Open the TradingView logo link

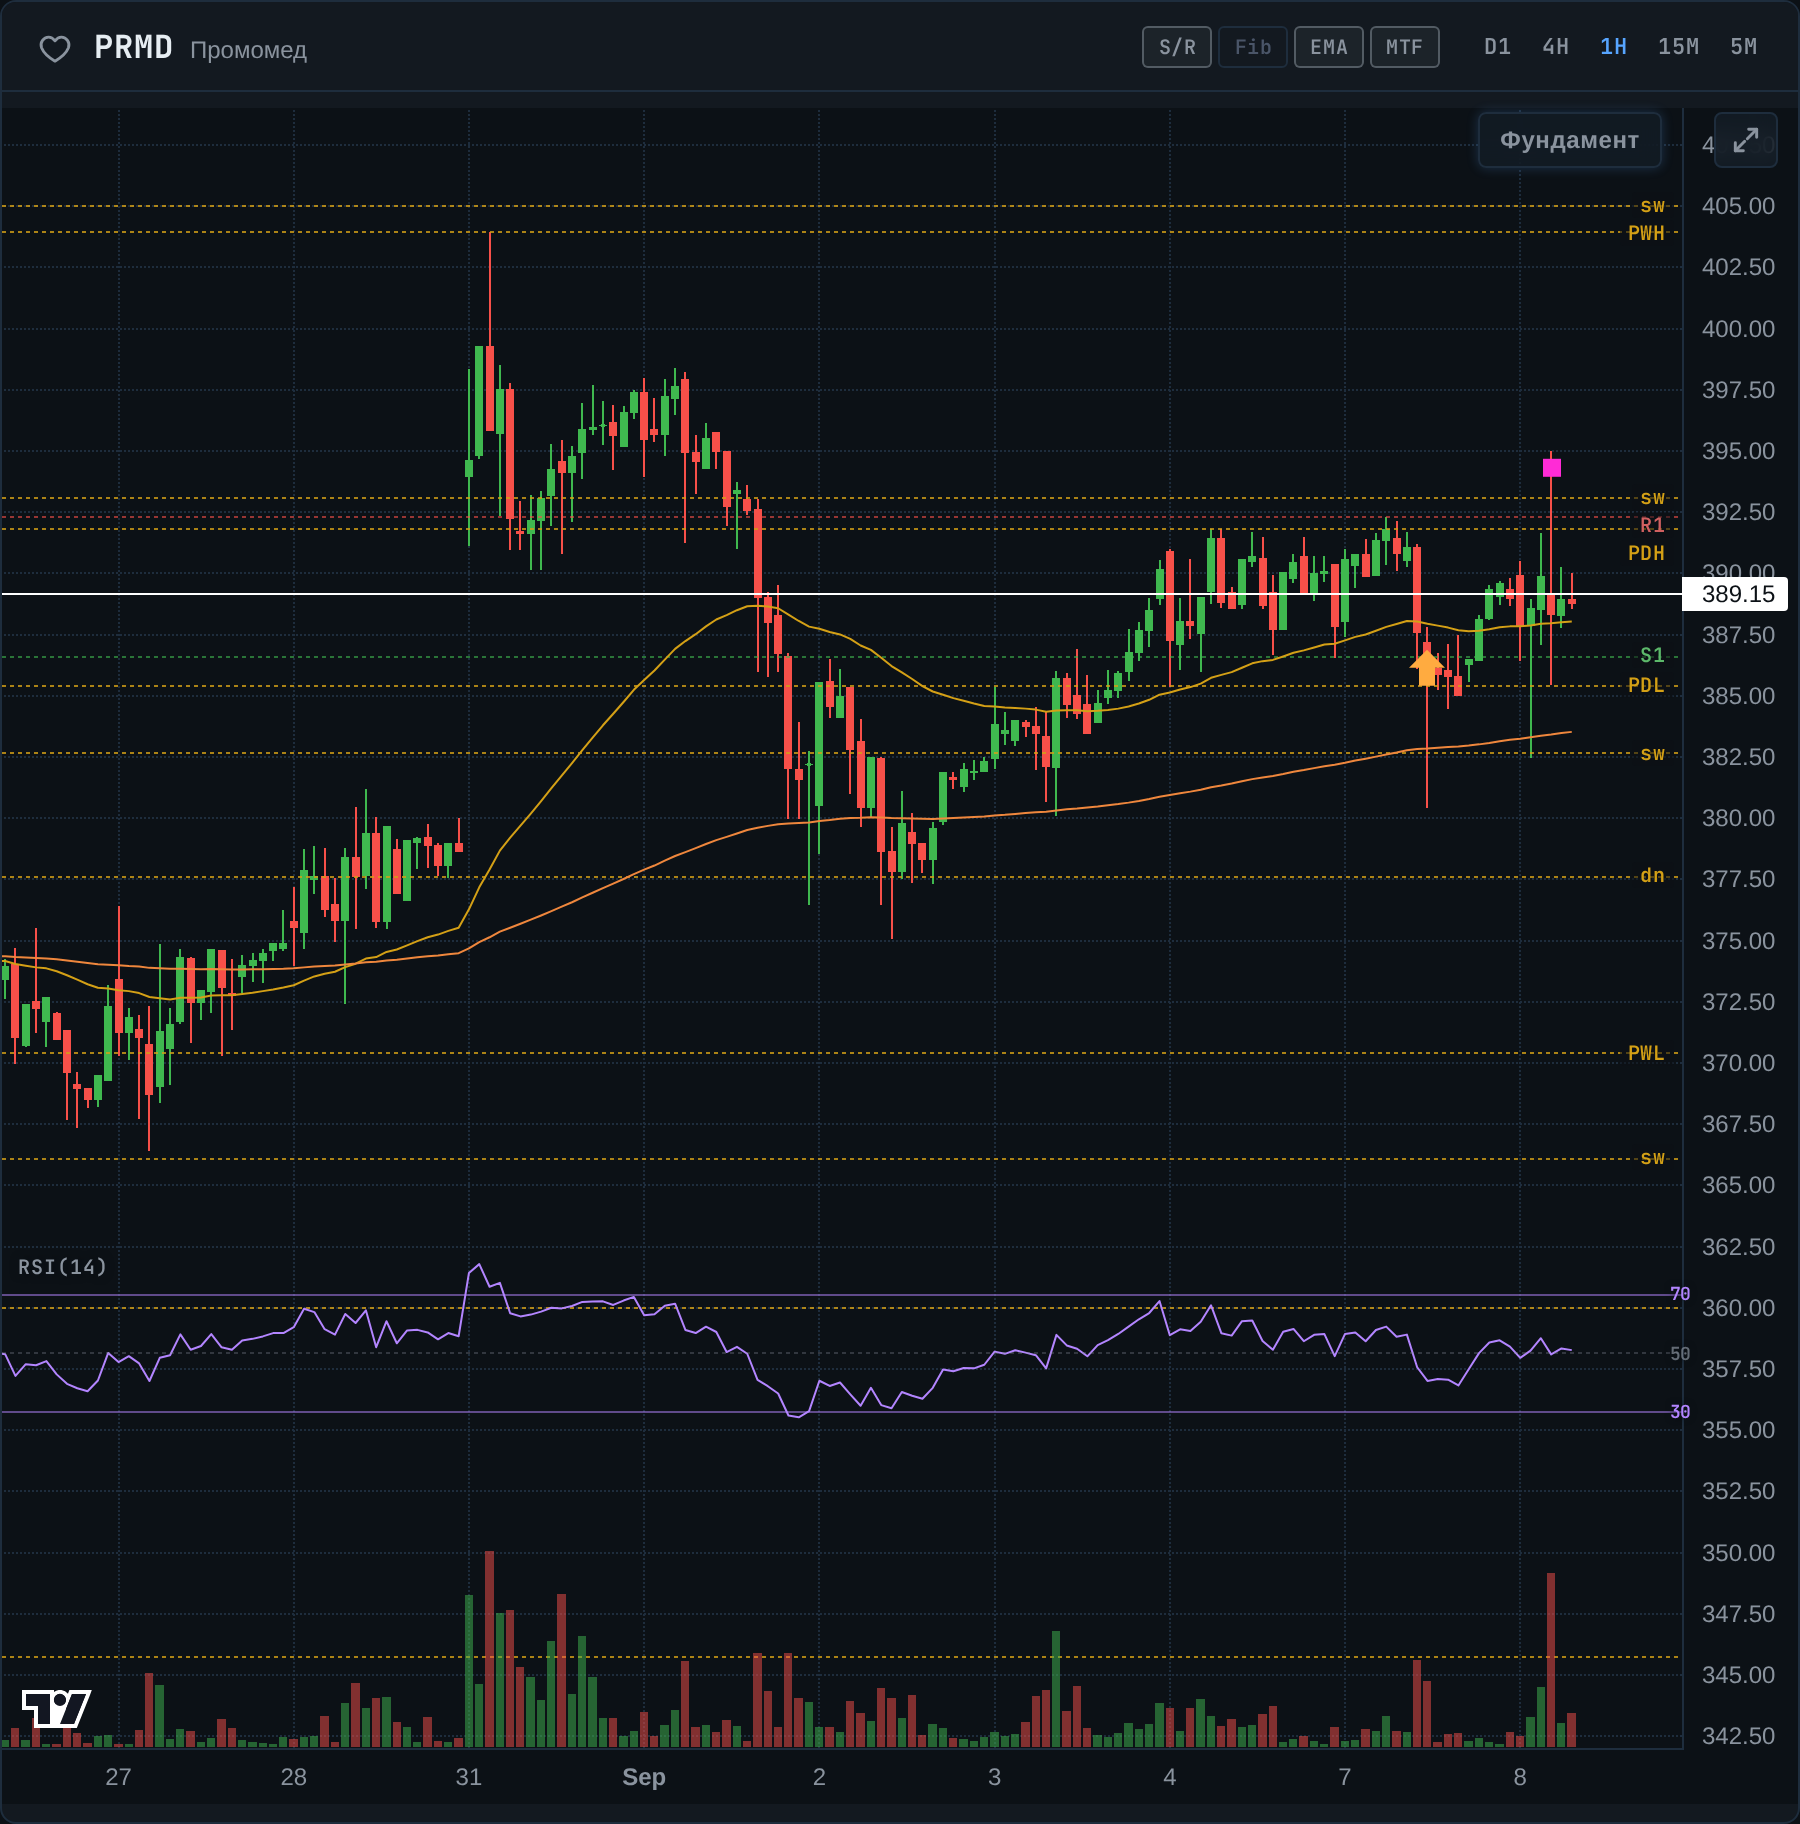[56, 1708]
